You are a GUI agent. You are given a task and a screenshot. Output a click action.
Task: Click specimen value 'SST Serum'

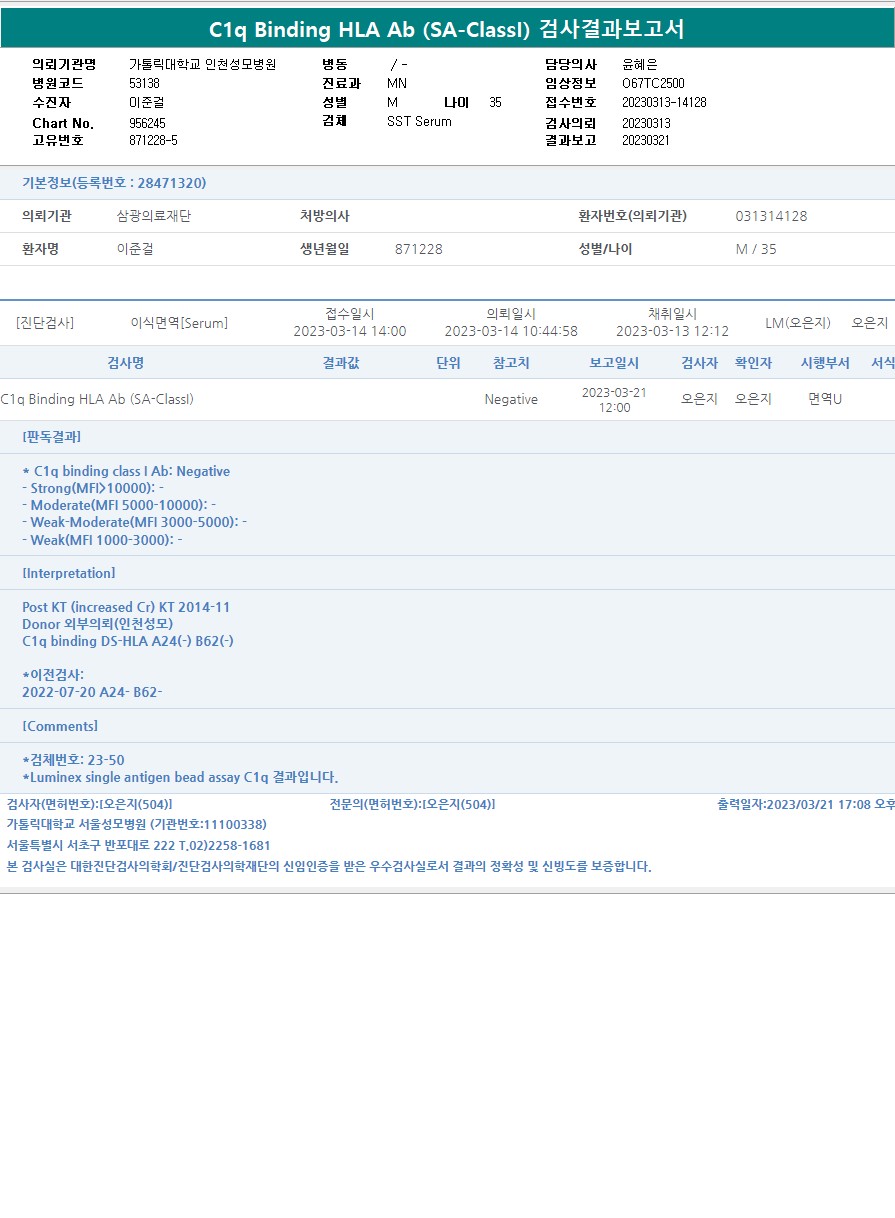point(419,121)
